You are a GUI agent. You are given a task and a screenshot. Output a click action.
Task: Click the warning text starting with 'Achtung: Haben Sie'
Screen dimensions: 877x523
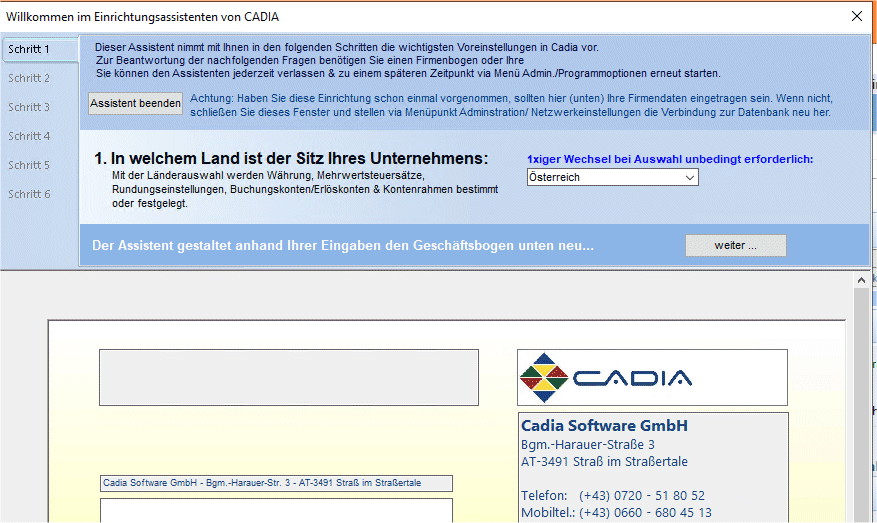tap(511, 105)
